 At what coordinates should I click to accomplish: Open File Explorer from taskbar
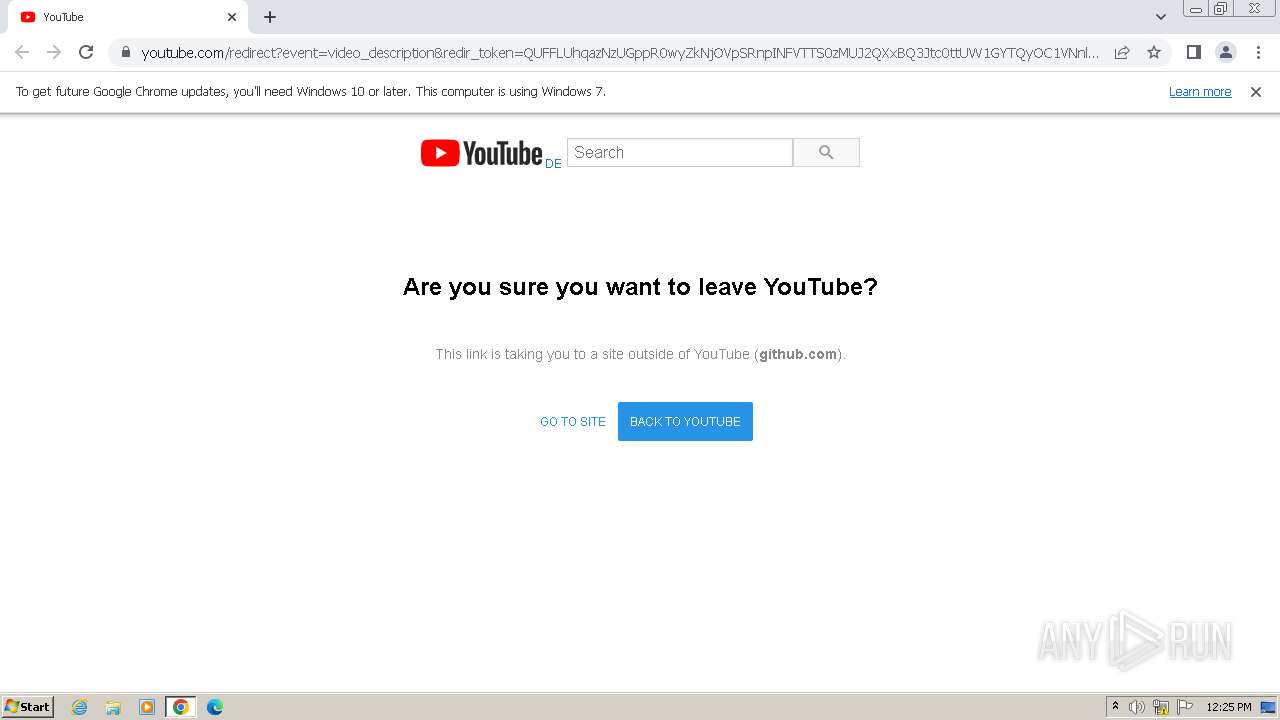pyautogui.click(x=113, y=707)
